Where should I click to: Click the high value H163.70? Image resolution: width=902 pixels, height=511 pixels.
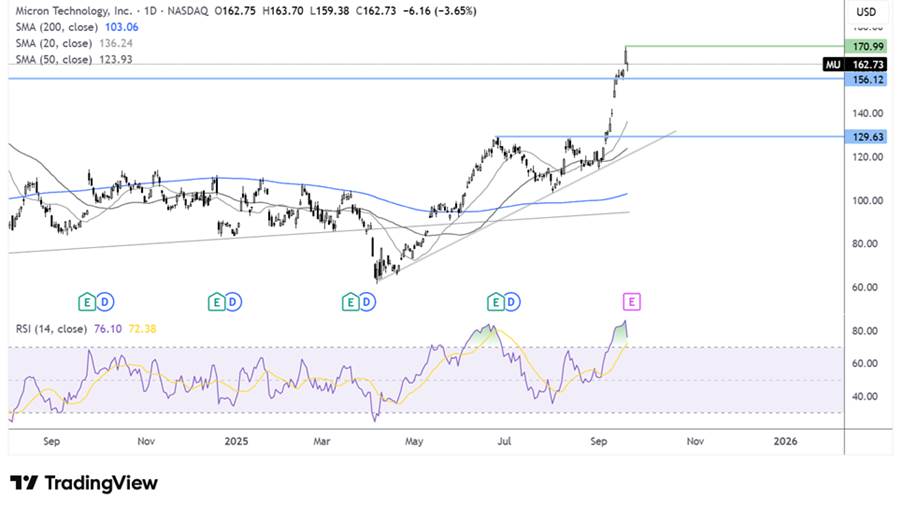282,11
